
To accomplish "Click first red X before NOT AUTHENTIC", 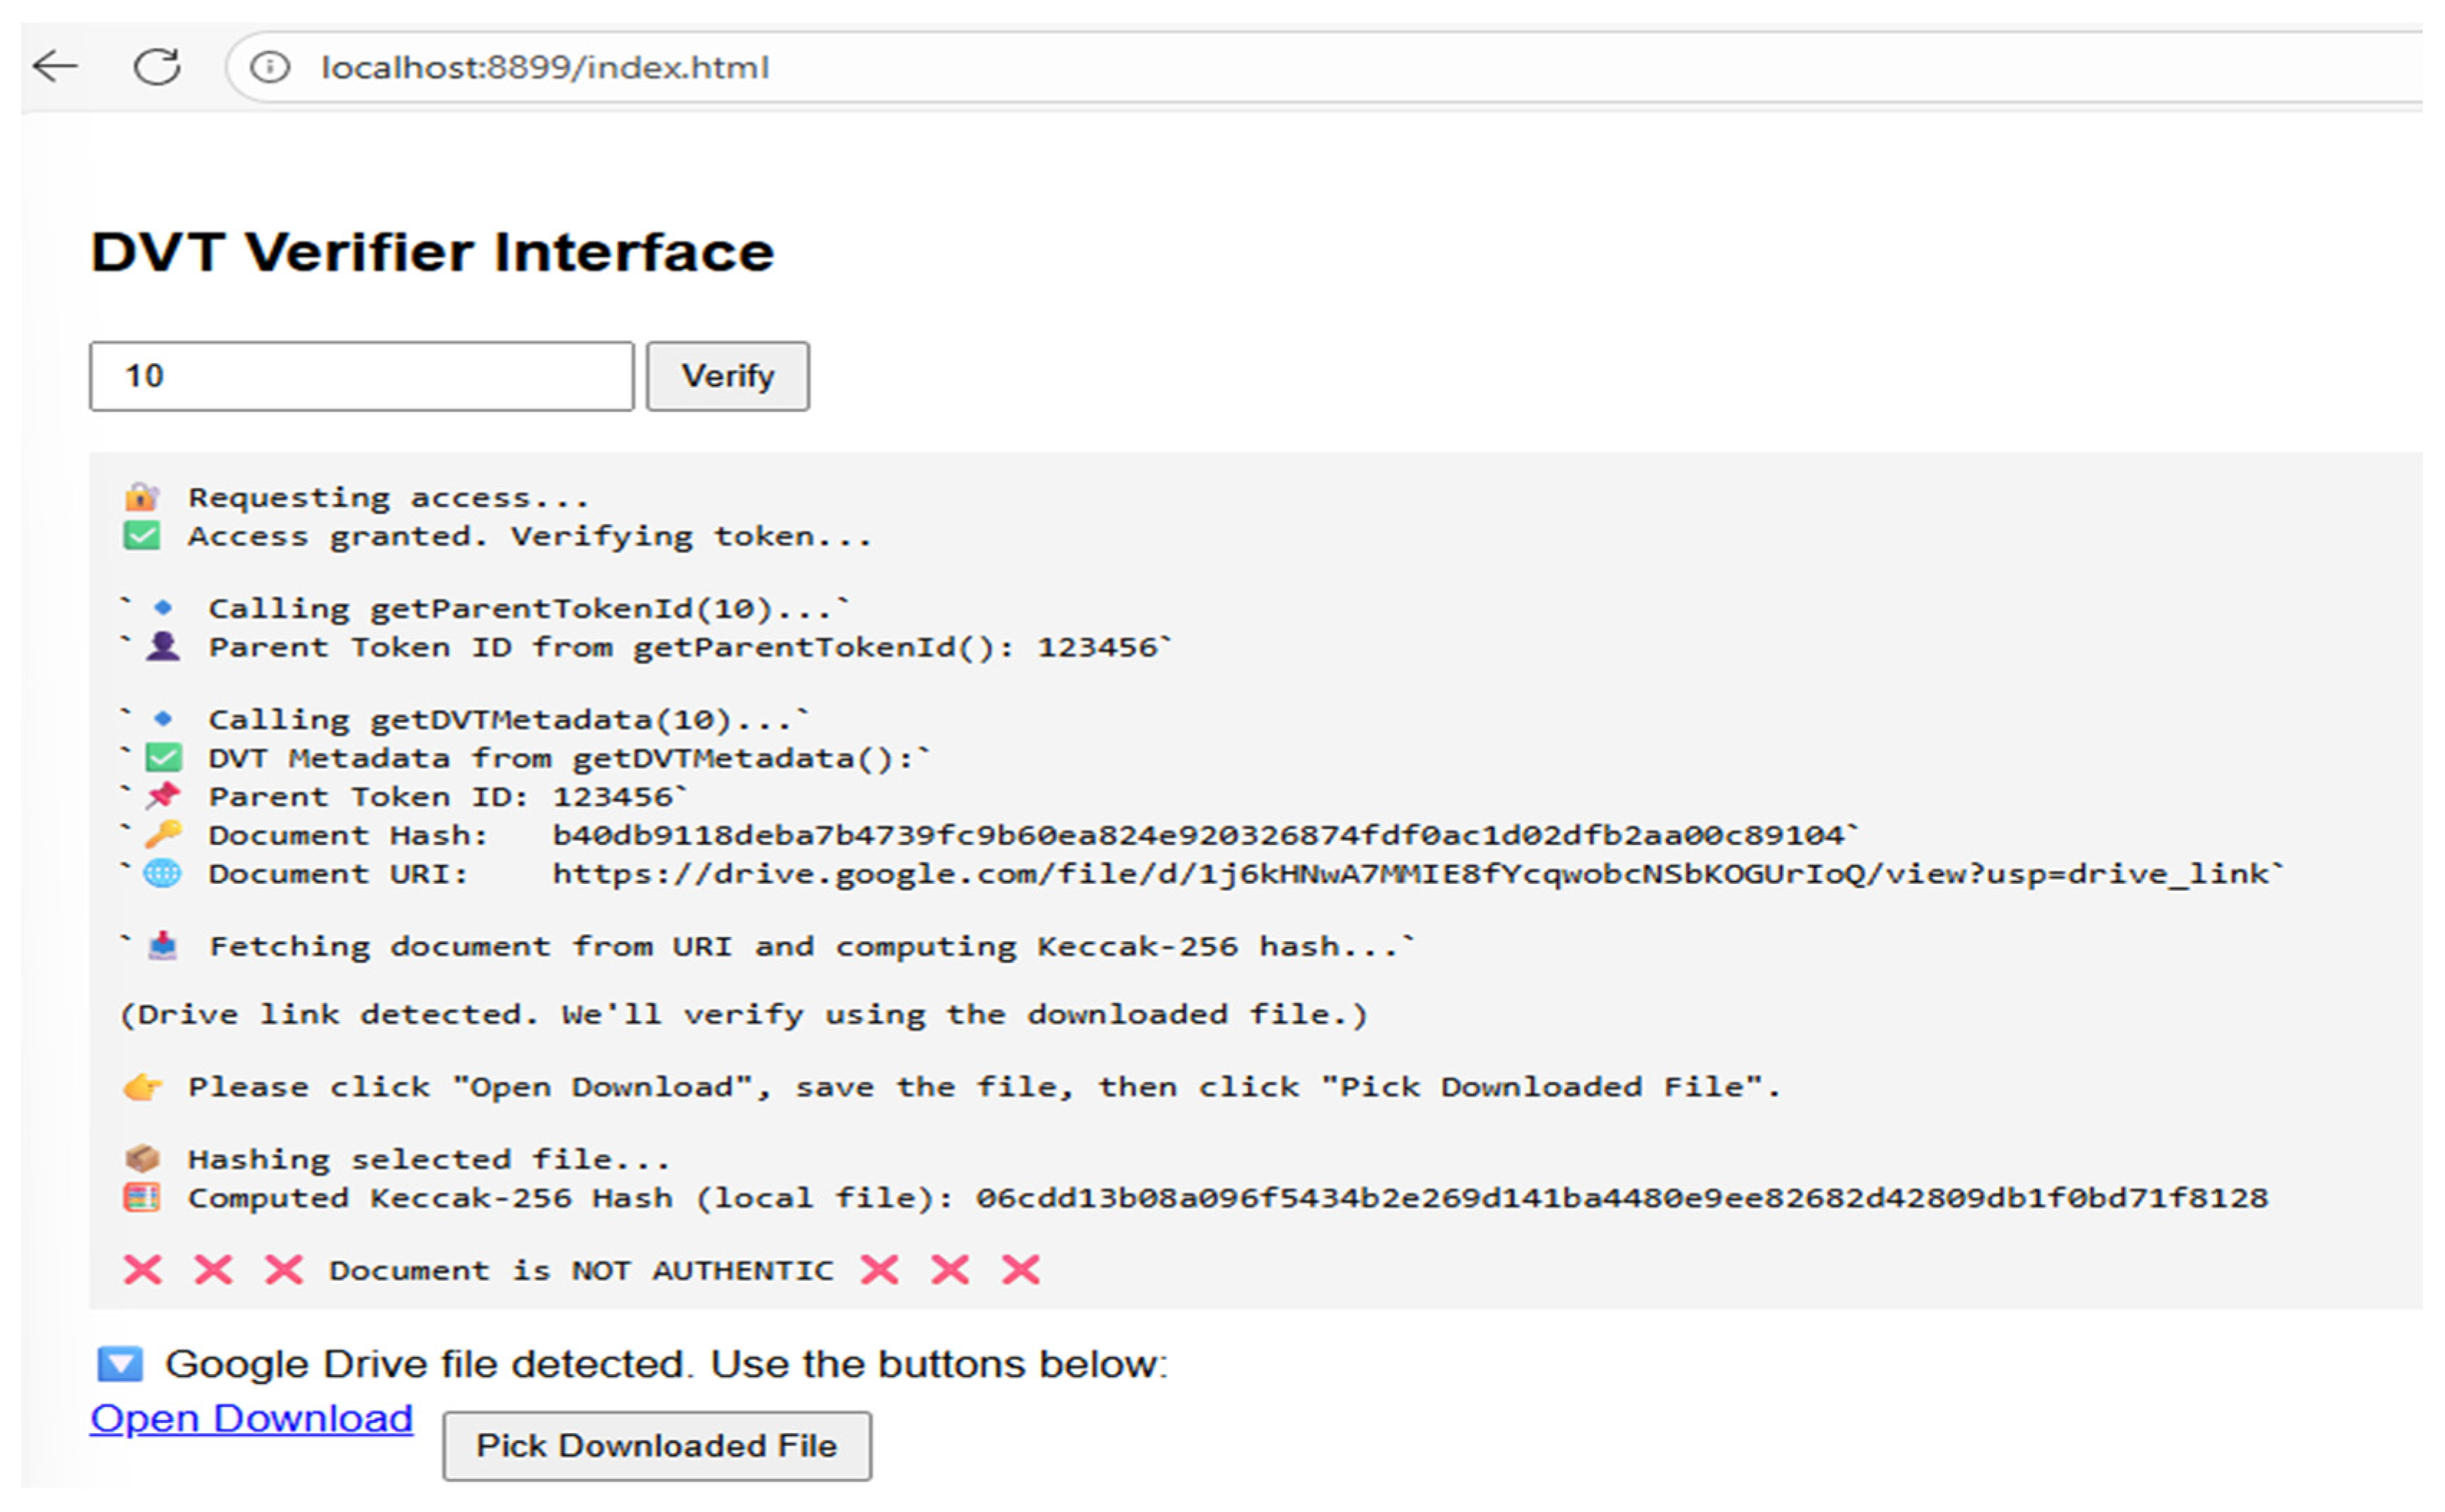I will (x=143, y=1270).
